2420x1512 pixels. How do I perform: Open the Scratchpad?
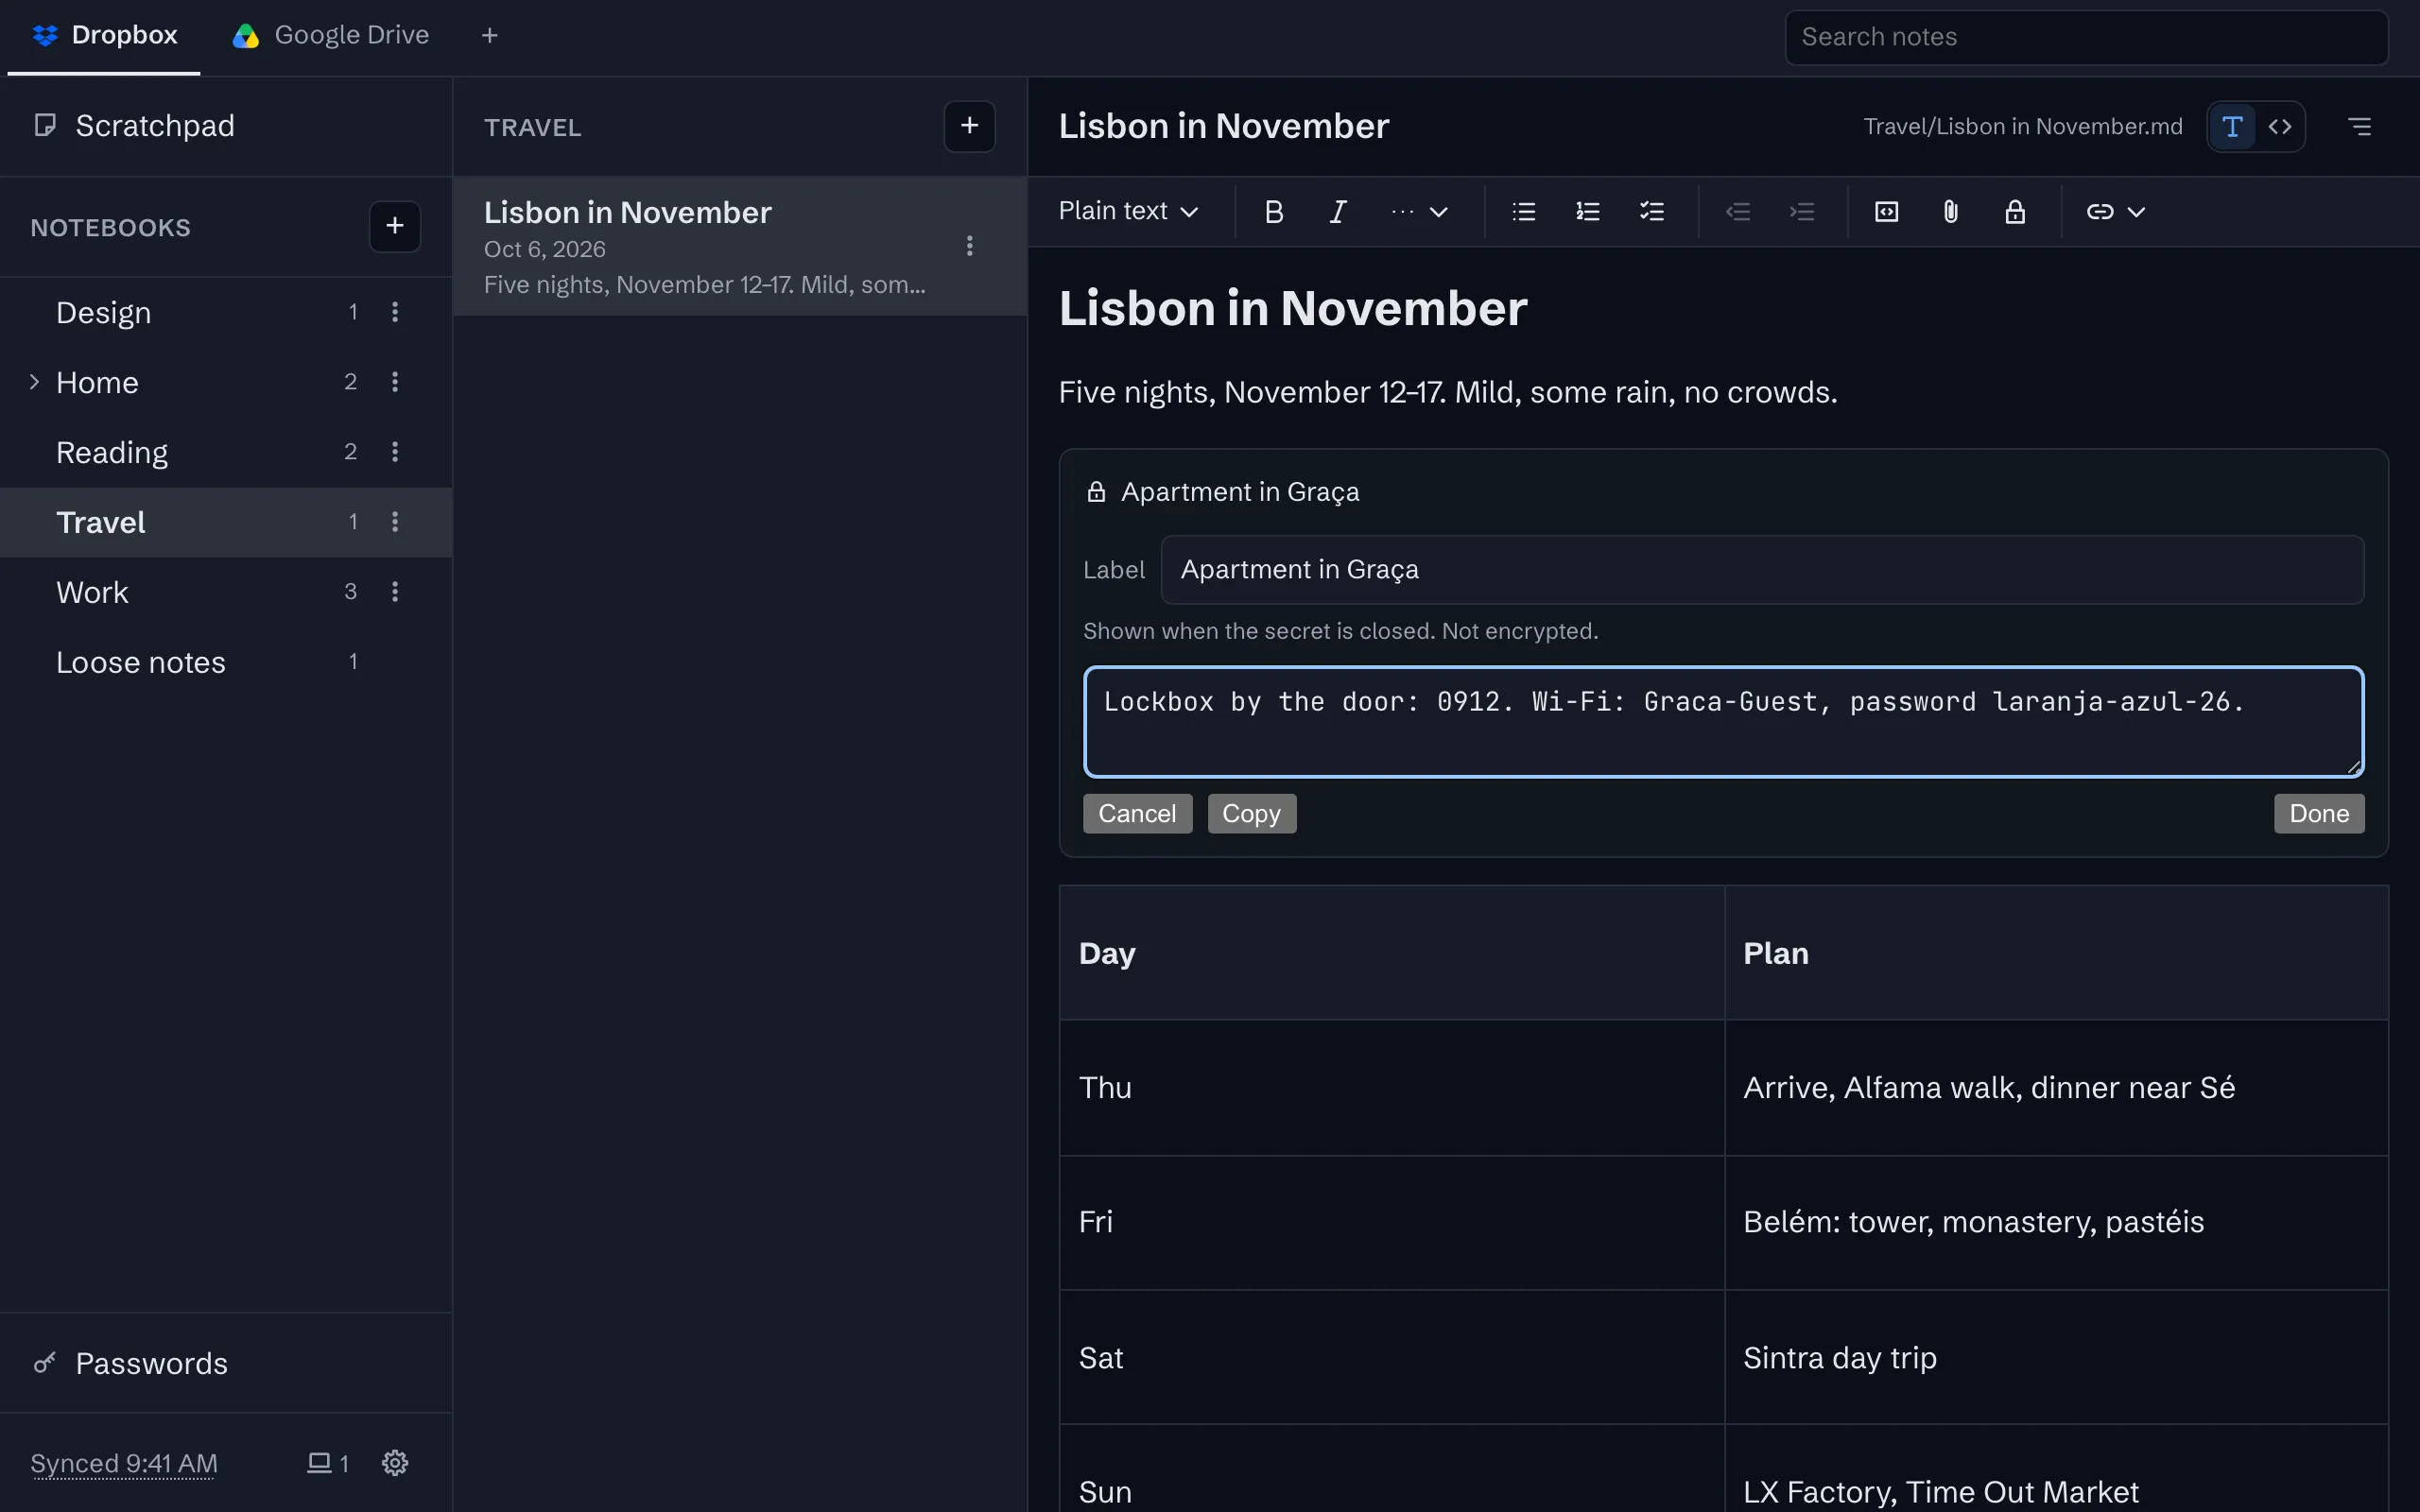click(x=226, y=126)
